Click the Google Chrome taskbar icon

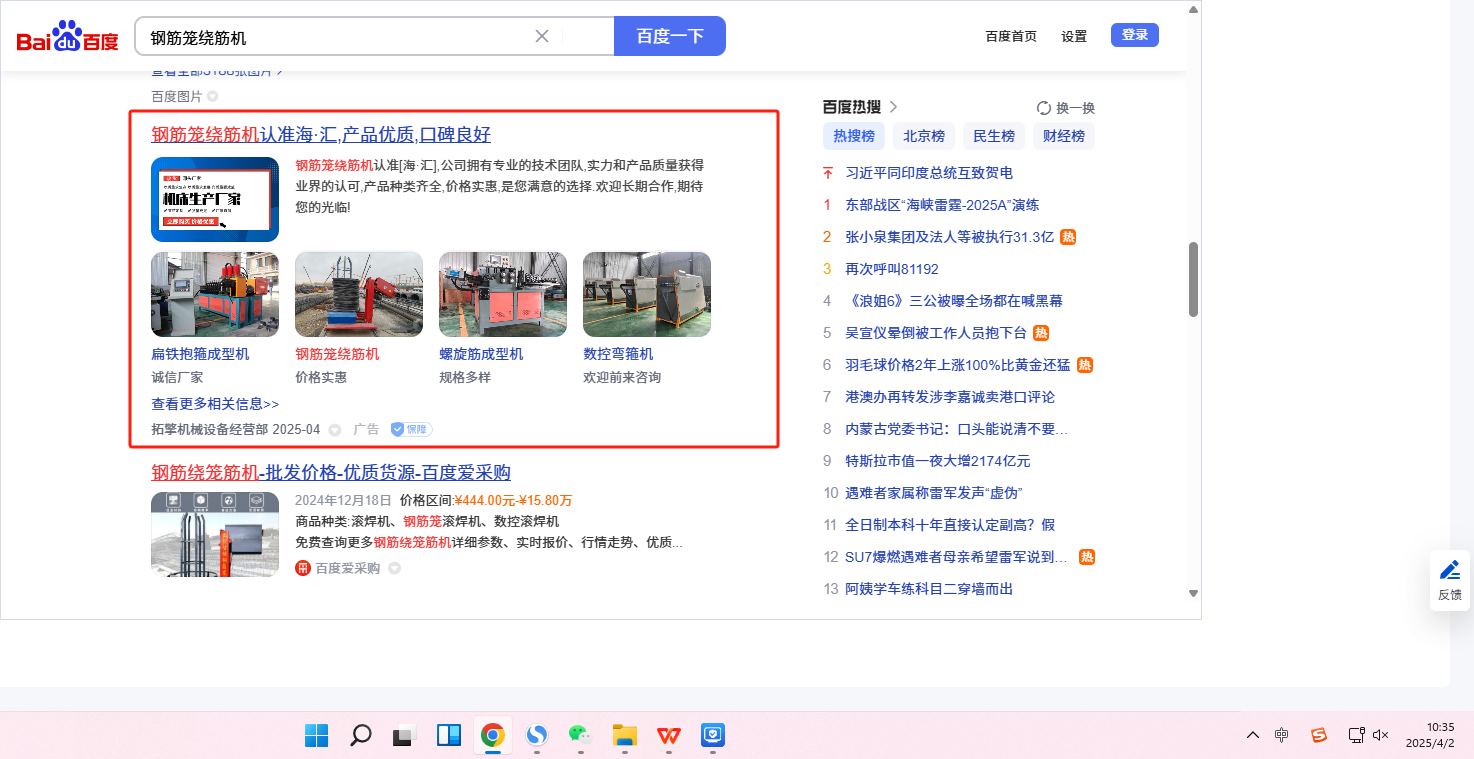point(492,735)
